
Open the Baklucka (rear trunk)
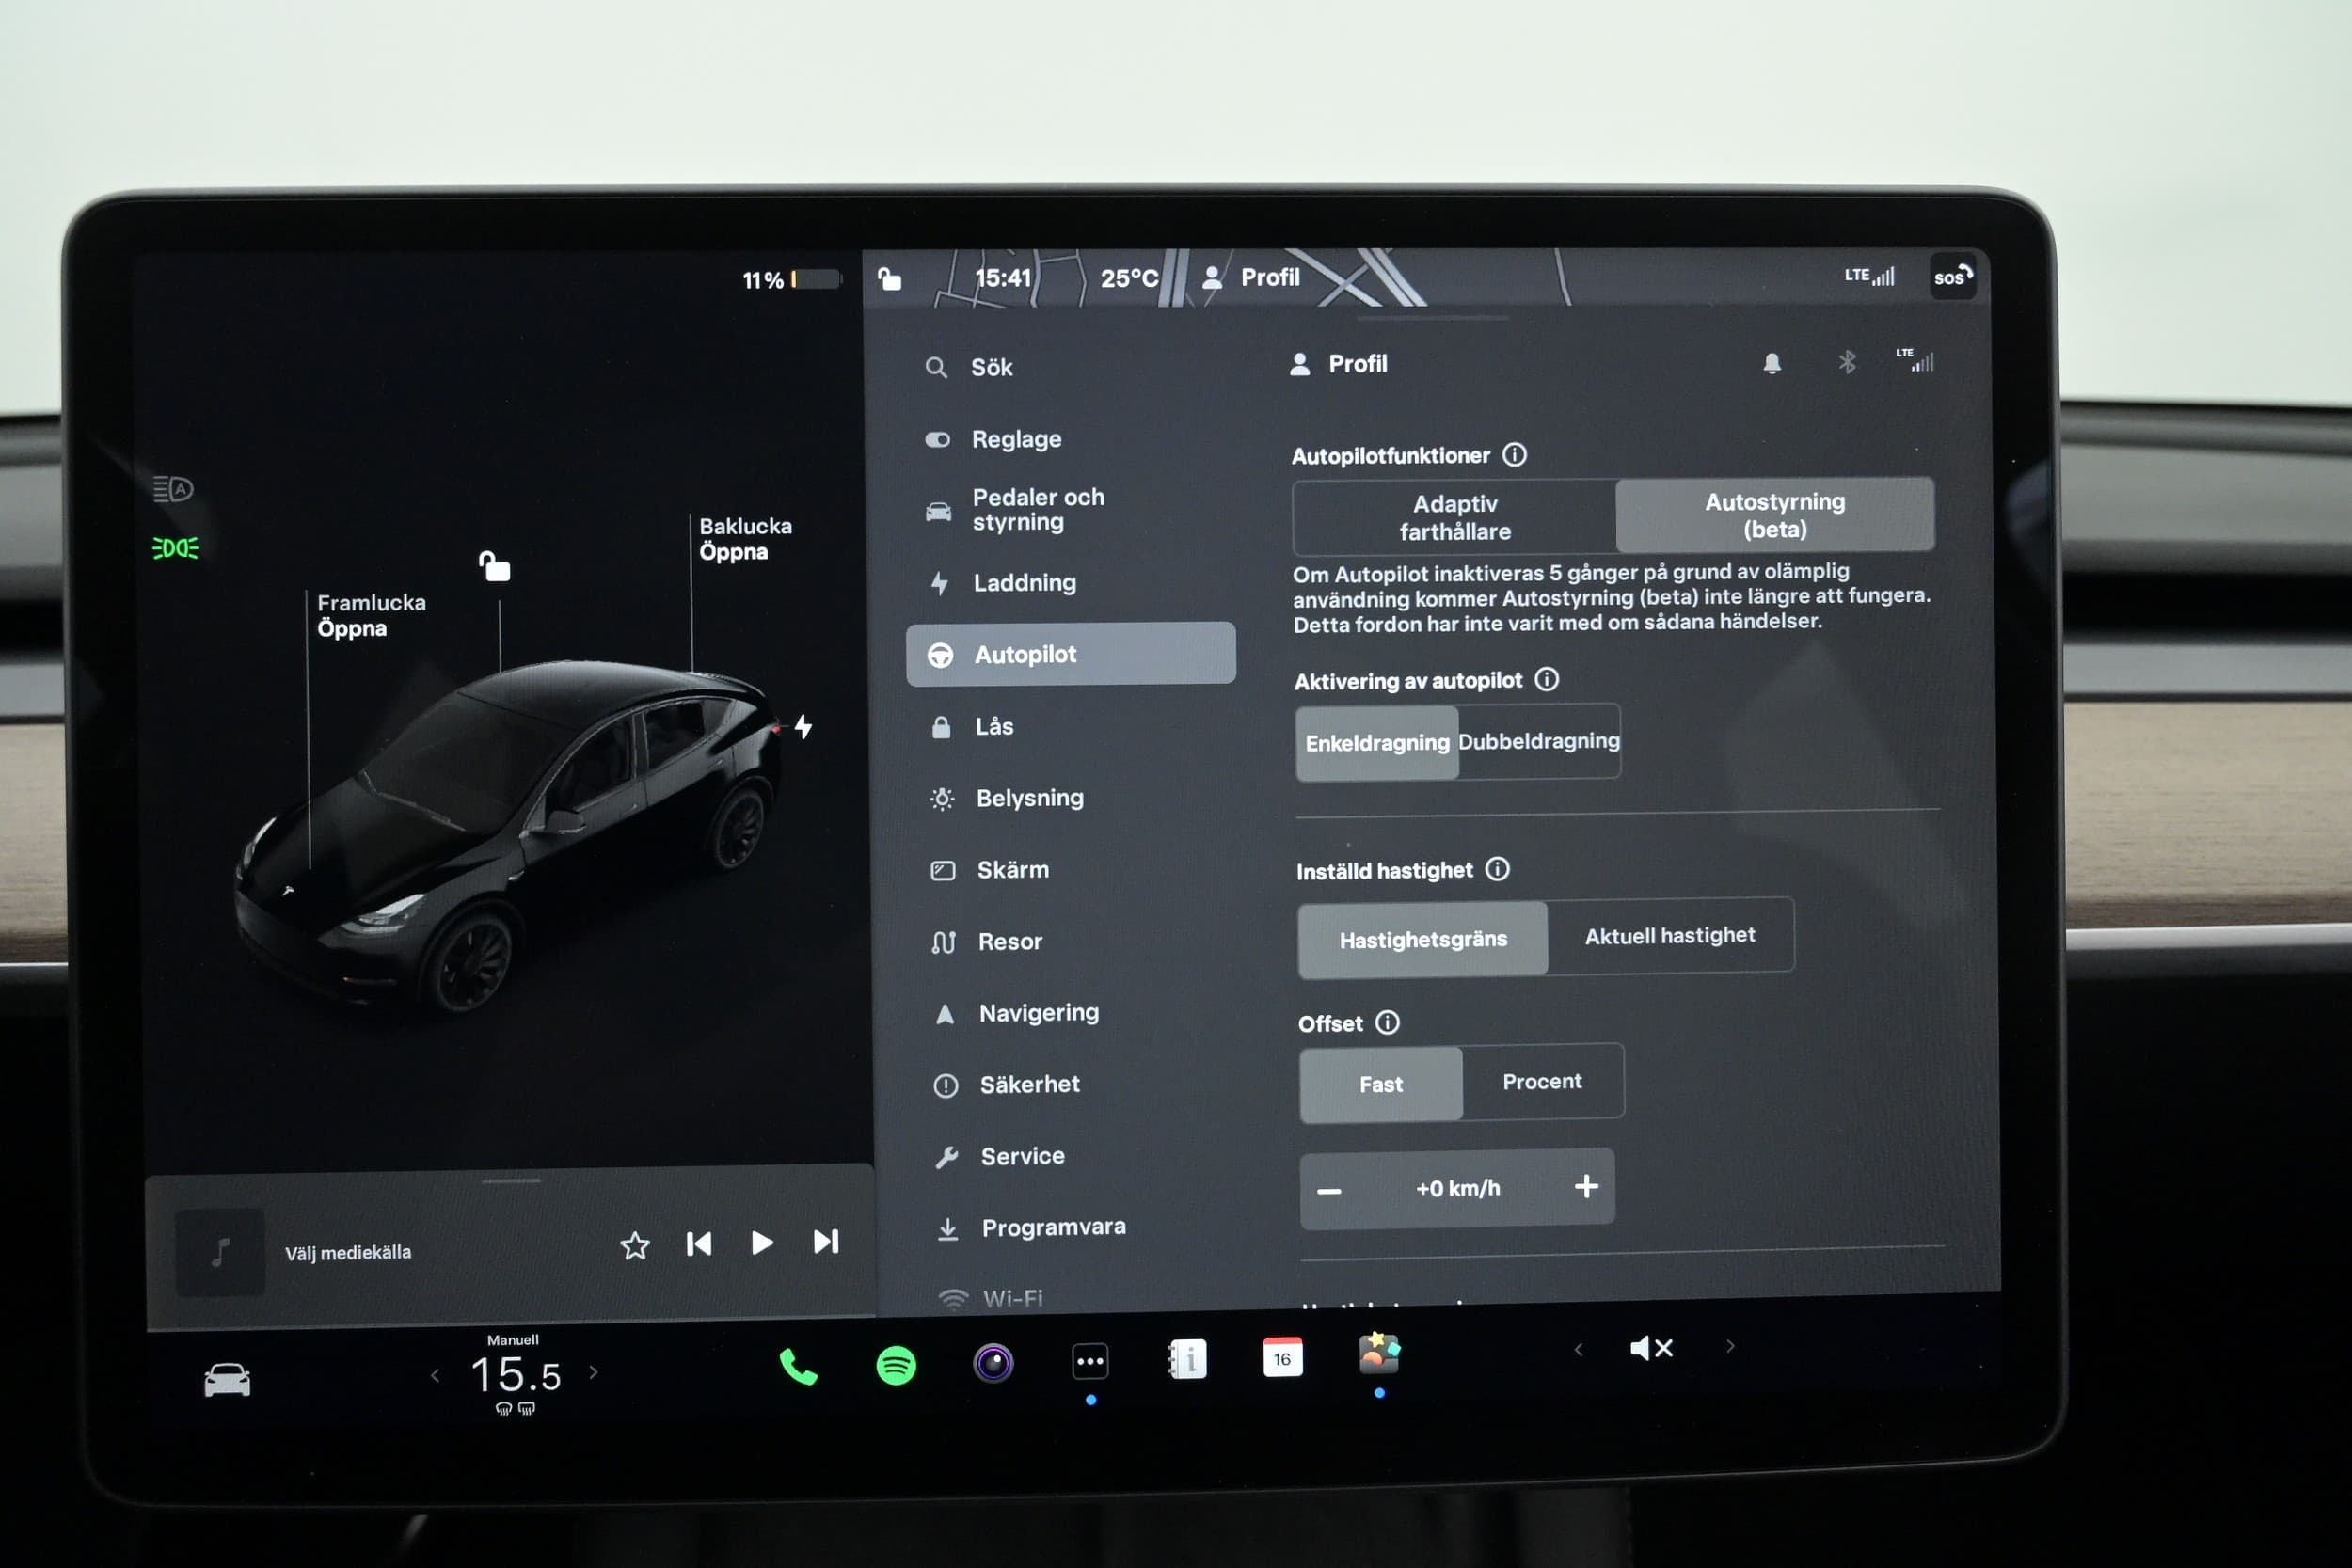coord(745,539)
